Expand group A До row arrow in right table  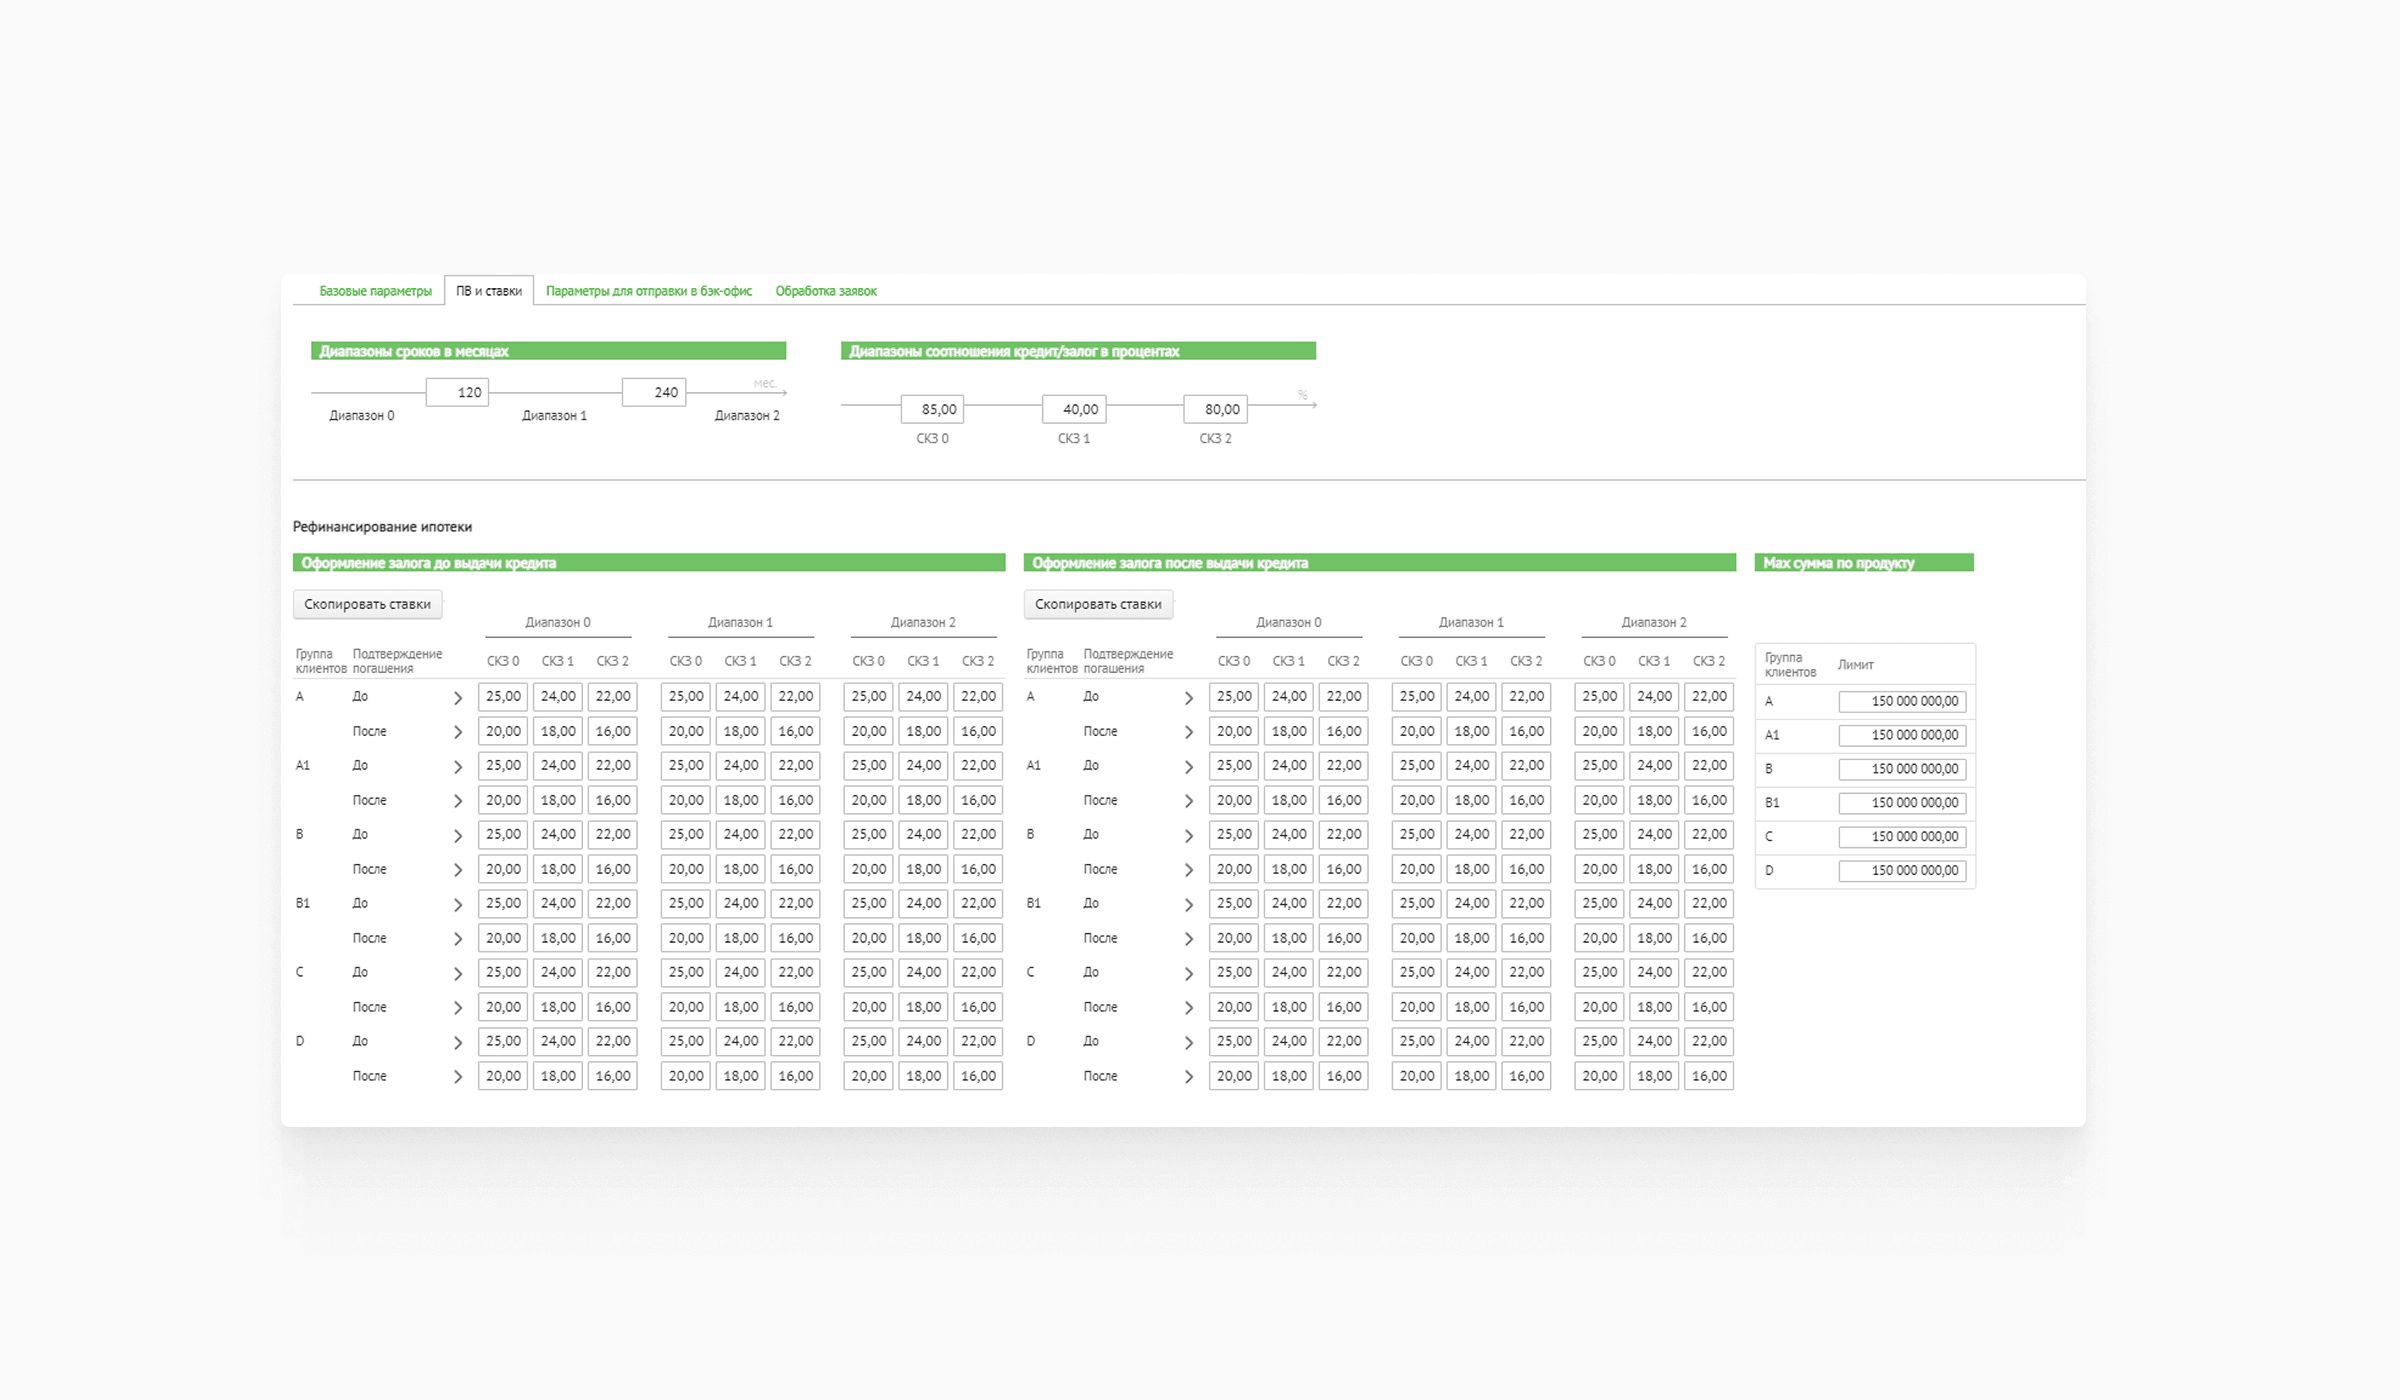tap(1189, 698)
